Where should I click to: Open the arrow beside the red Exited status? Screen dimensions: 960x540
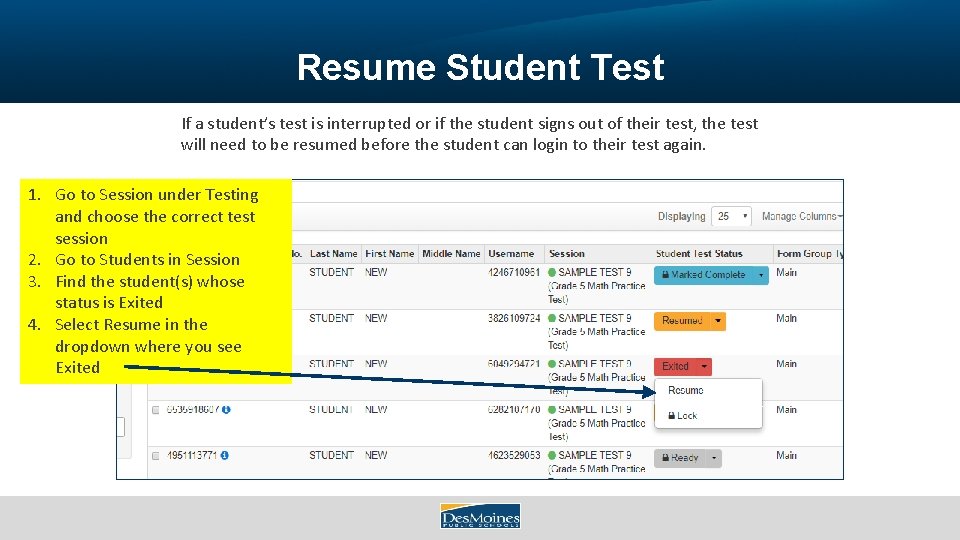click(704, 367)
